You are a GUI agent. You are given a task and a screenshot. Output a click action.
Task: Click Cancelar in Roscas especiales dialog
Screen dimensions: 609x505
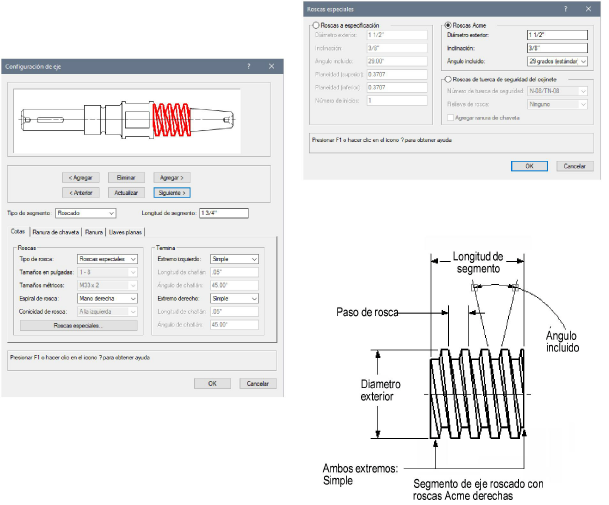[575, 166]
